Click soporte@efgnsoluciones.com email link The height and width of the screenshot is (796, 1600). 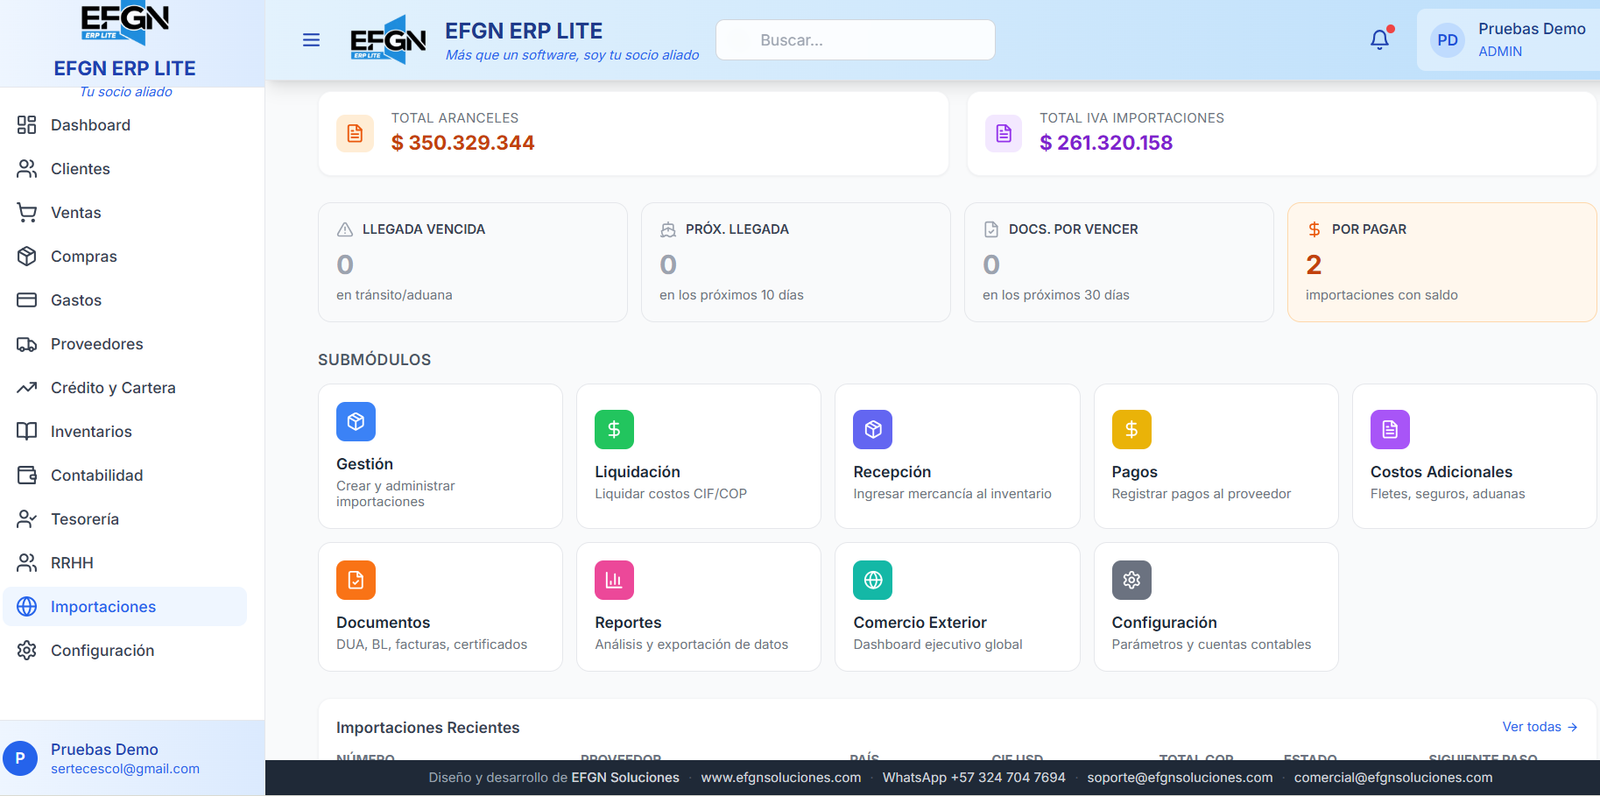(1180, 777)
